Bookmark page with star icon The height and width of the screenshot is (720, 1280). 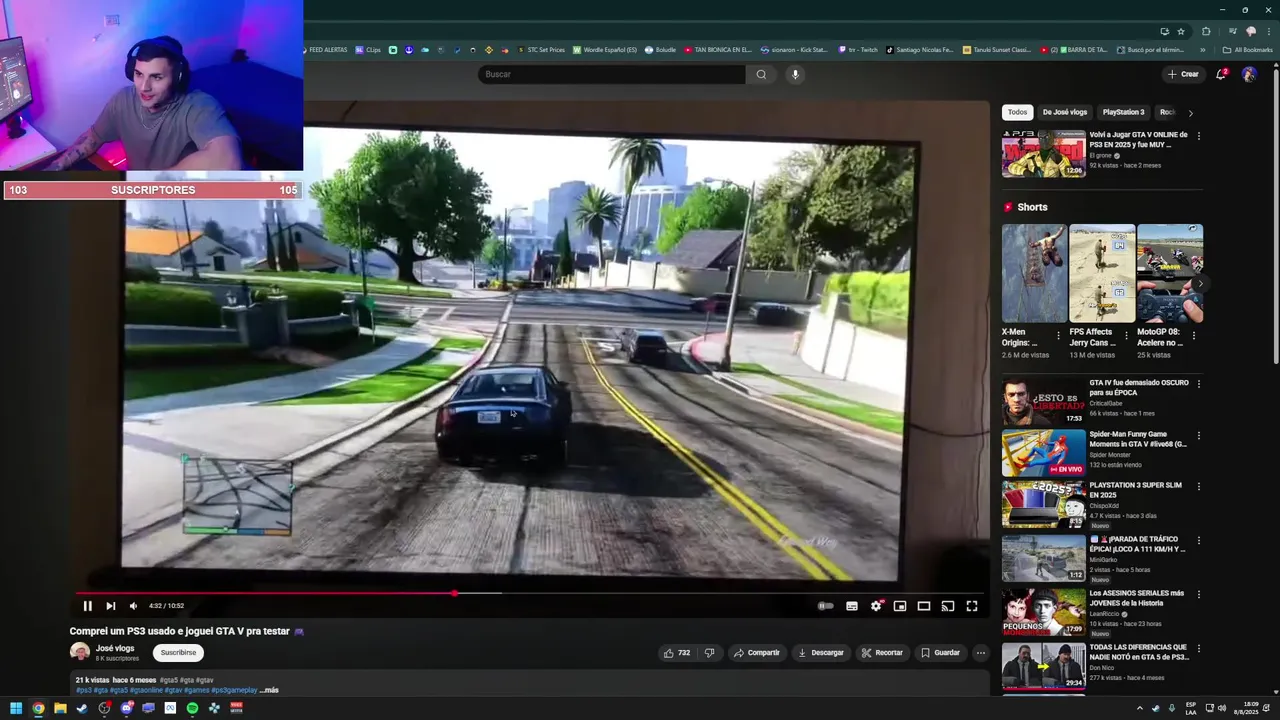pyautogui.click(x=1181, y=31)
